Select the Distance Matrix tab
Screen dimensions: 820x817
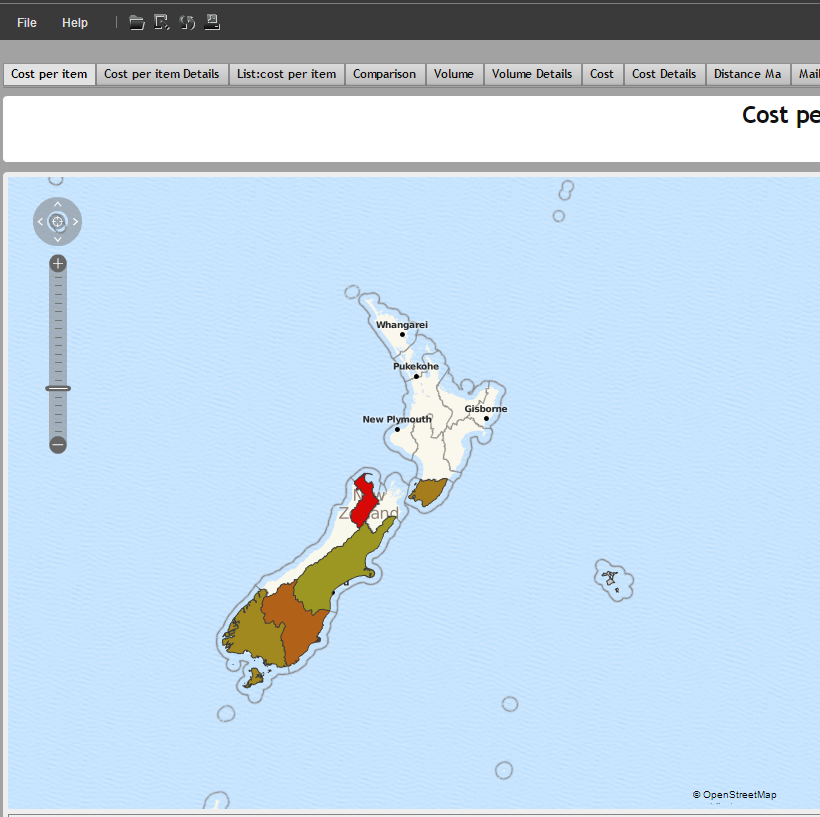(x=747, y=73)
